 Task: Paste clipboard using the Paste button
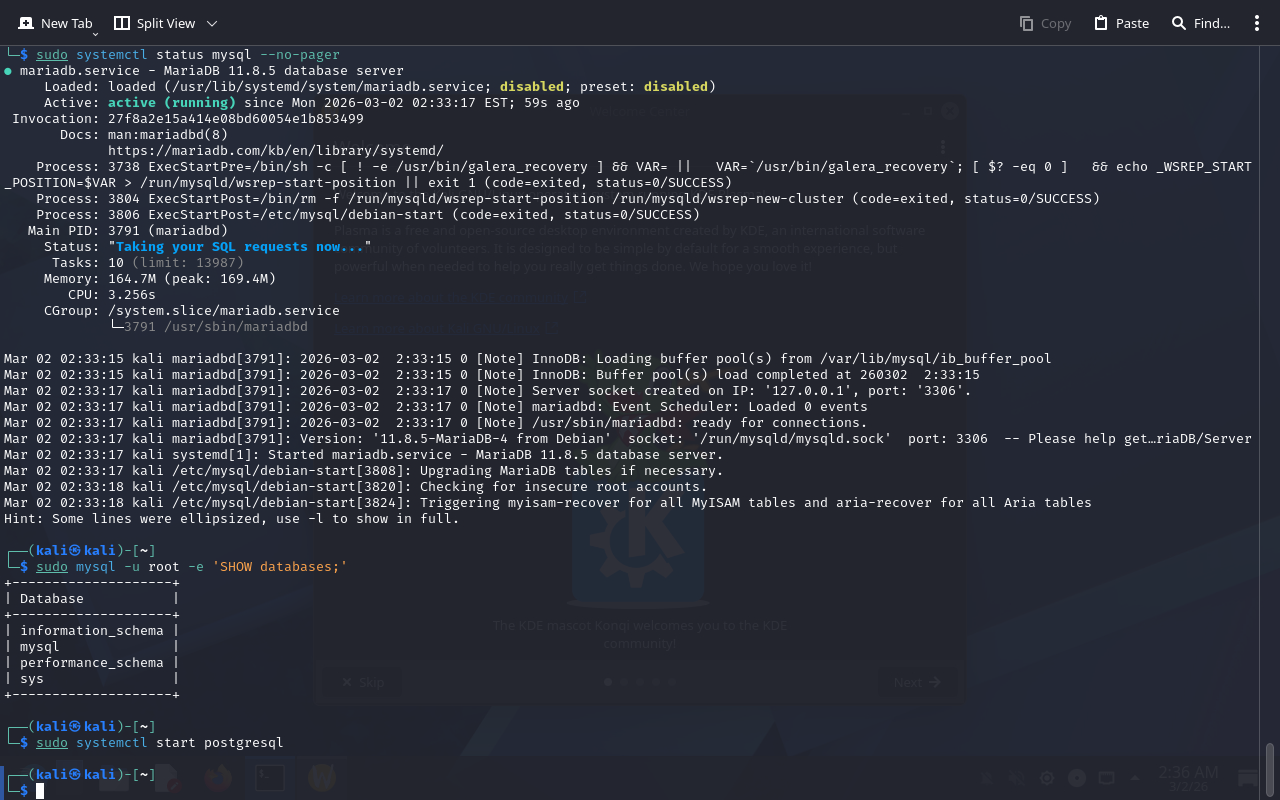1121,23
